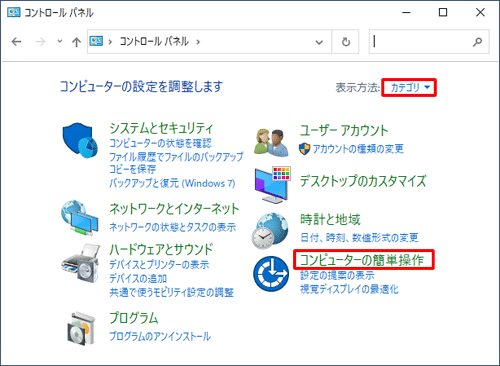This screenshot has width=500, height=366.
Task: Open コンピューターの状態を確認 link
Action: (160, 143)
